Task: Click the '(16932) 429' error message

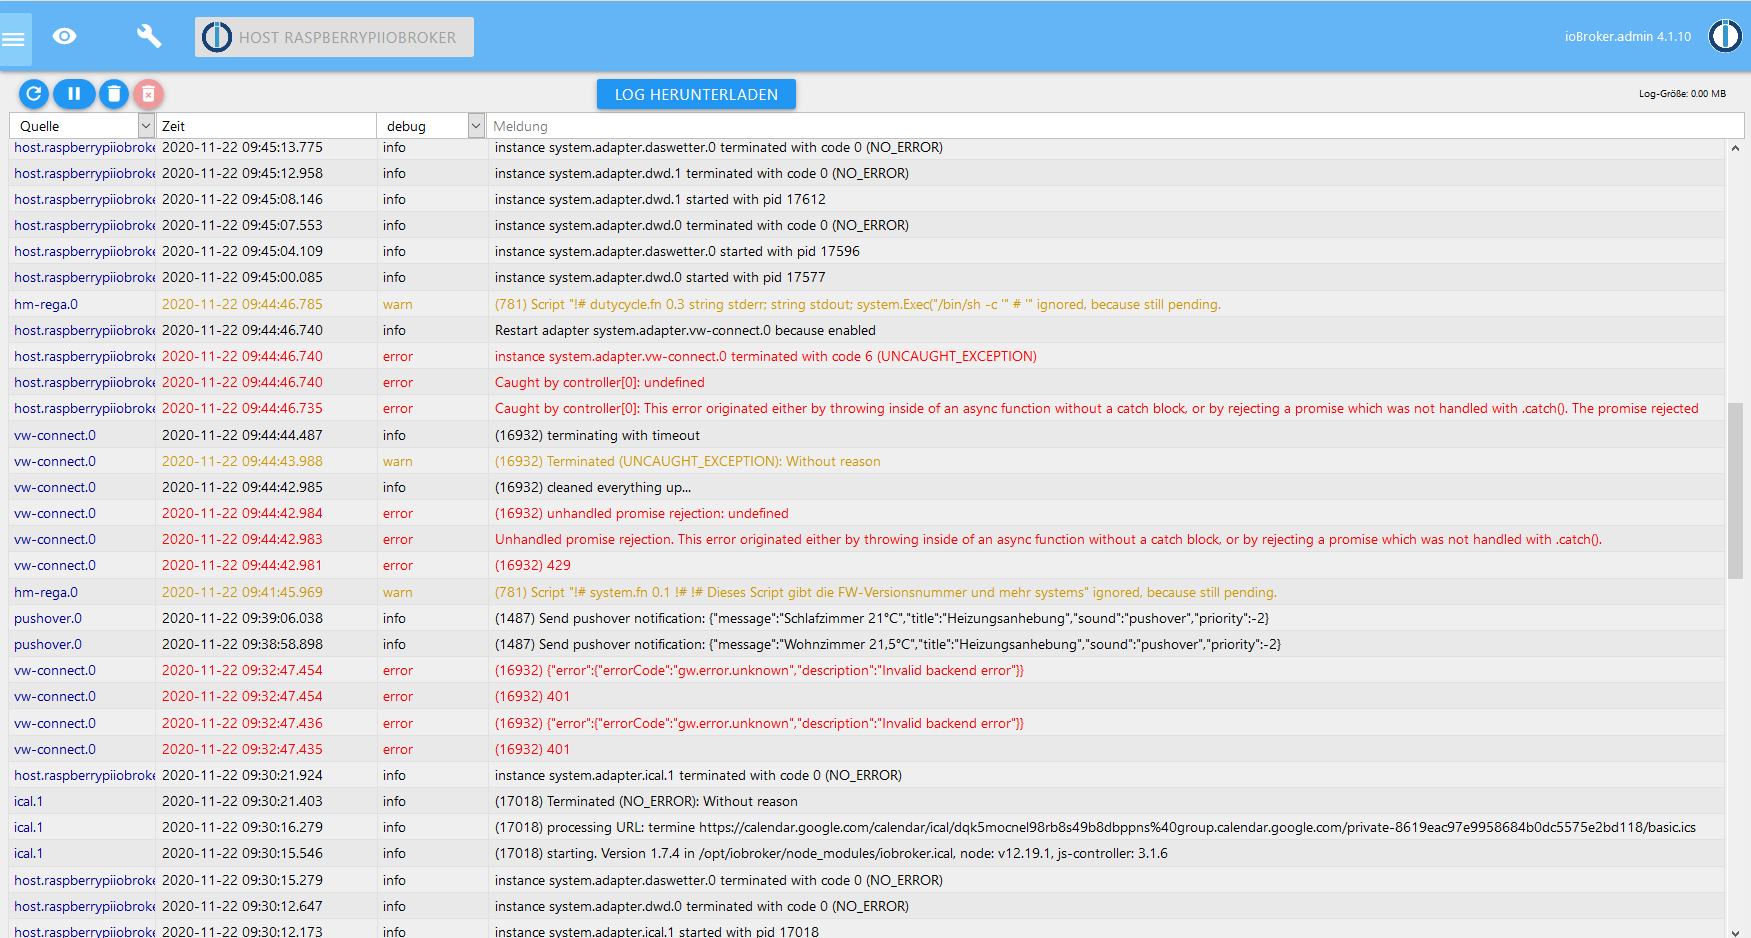Action: click(x=533, y=565)
